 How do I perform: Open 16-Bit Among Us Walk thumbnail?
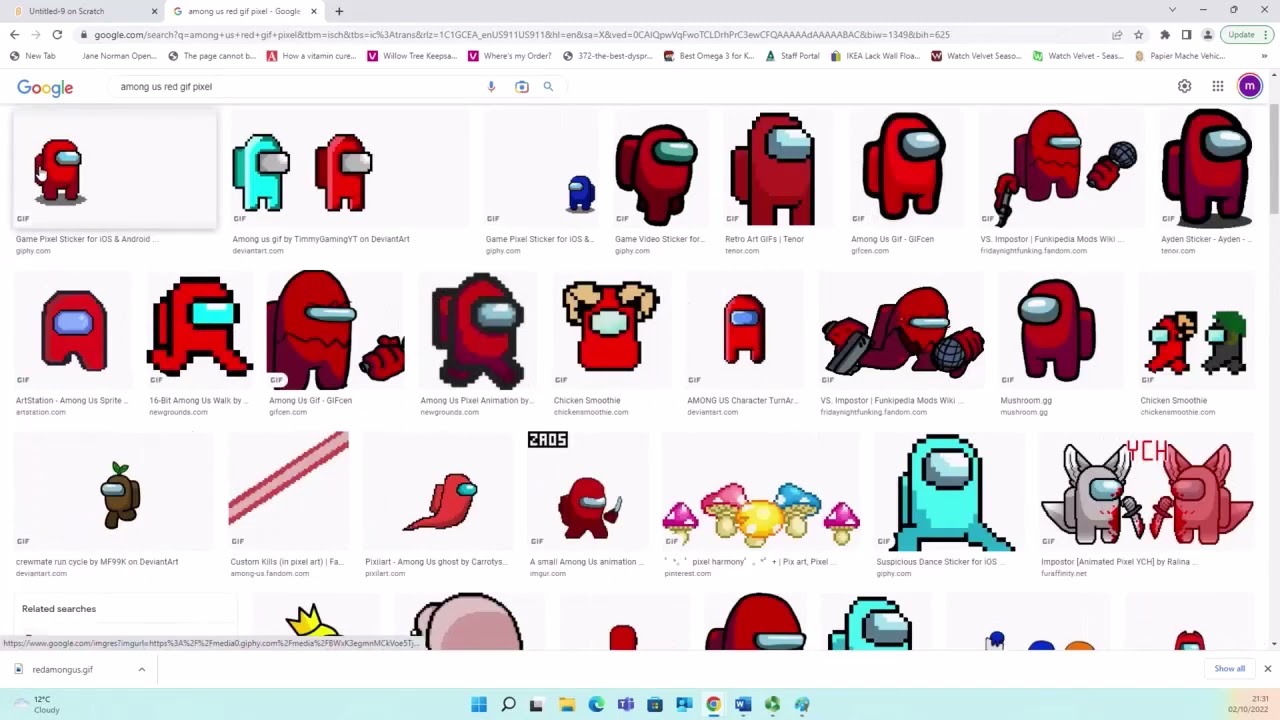(x=200, y=332)
